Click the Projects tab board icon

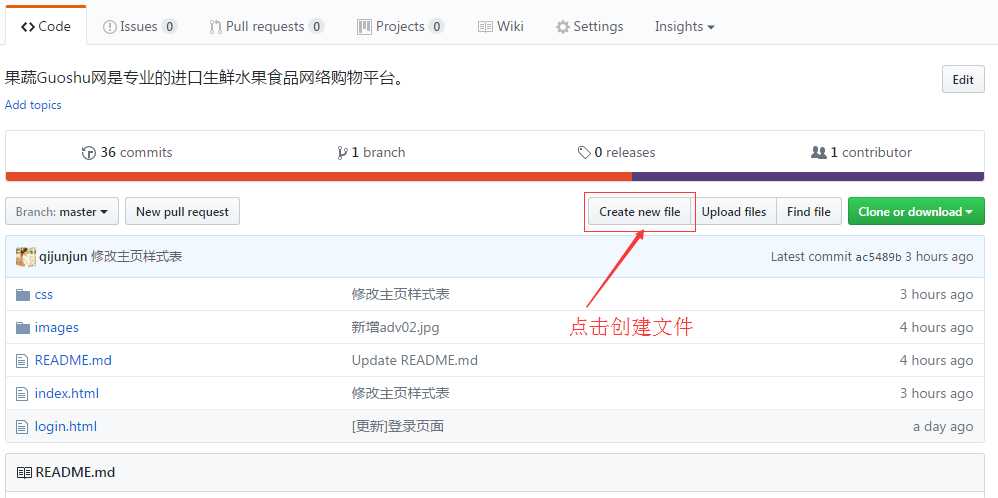coord(364,27)
